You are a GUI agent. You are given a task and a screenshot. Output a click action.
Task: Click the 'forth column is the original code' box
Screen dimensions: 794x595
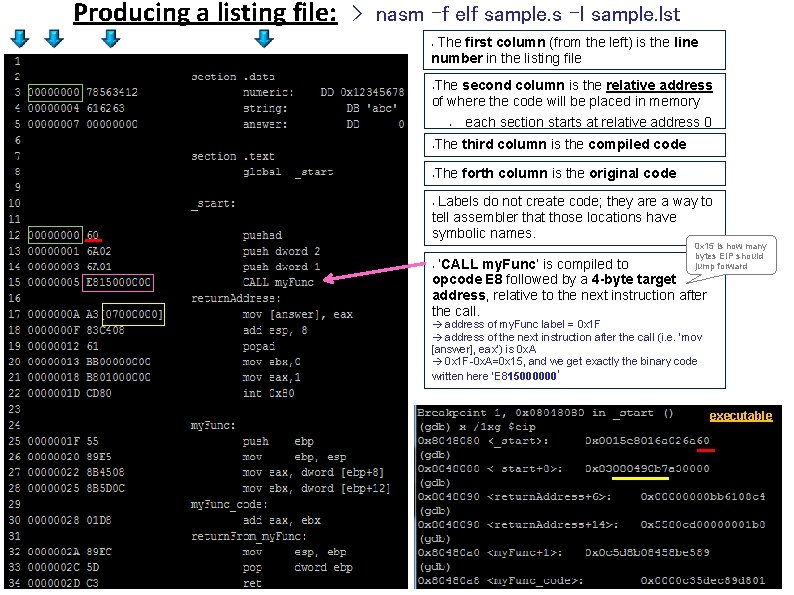pos(574,173)
